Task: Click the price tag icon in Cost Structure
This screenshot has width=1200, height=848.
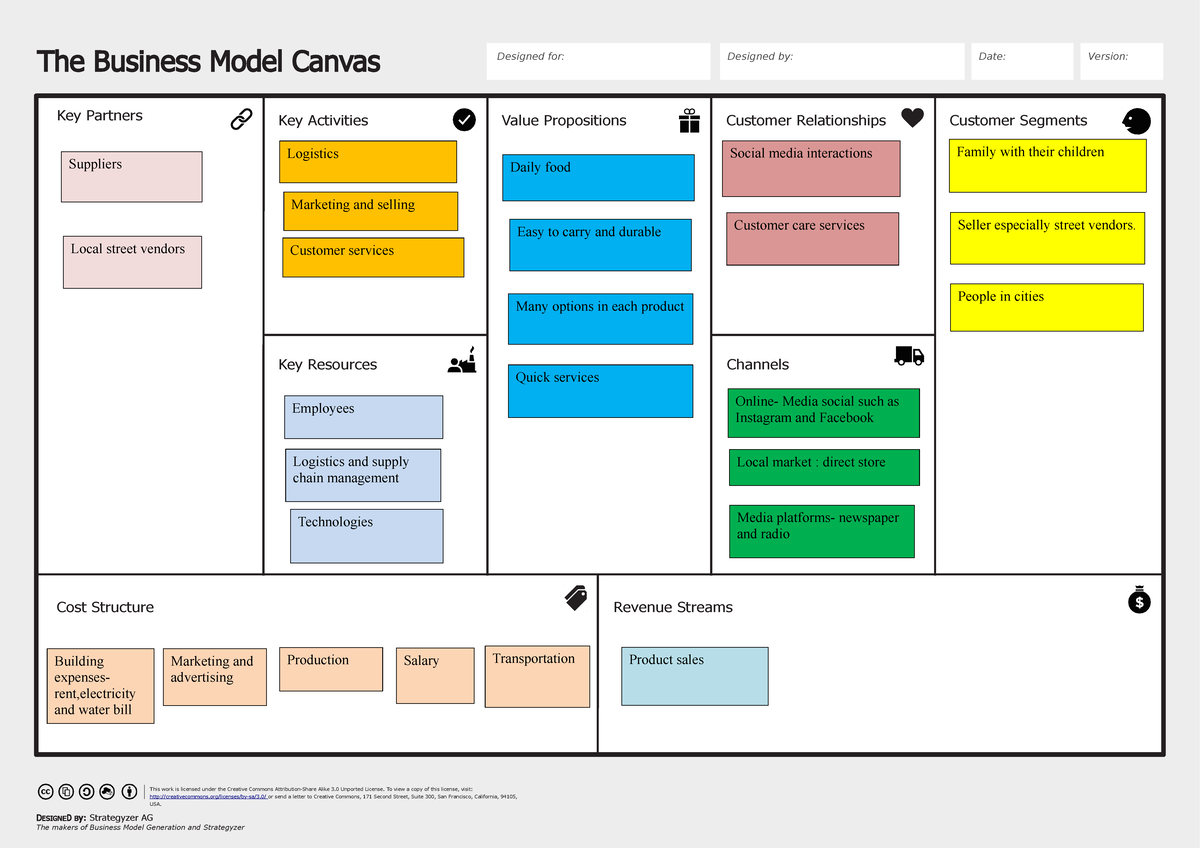Action: tap(576, 598)
